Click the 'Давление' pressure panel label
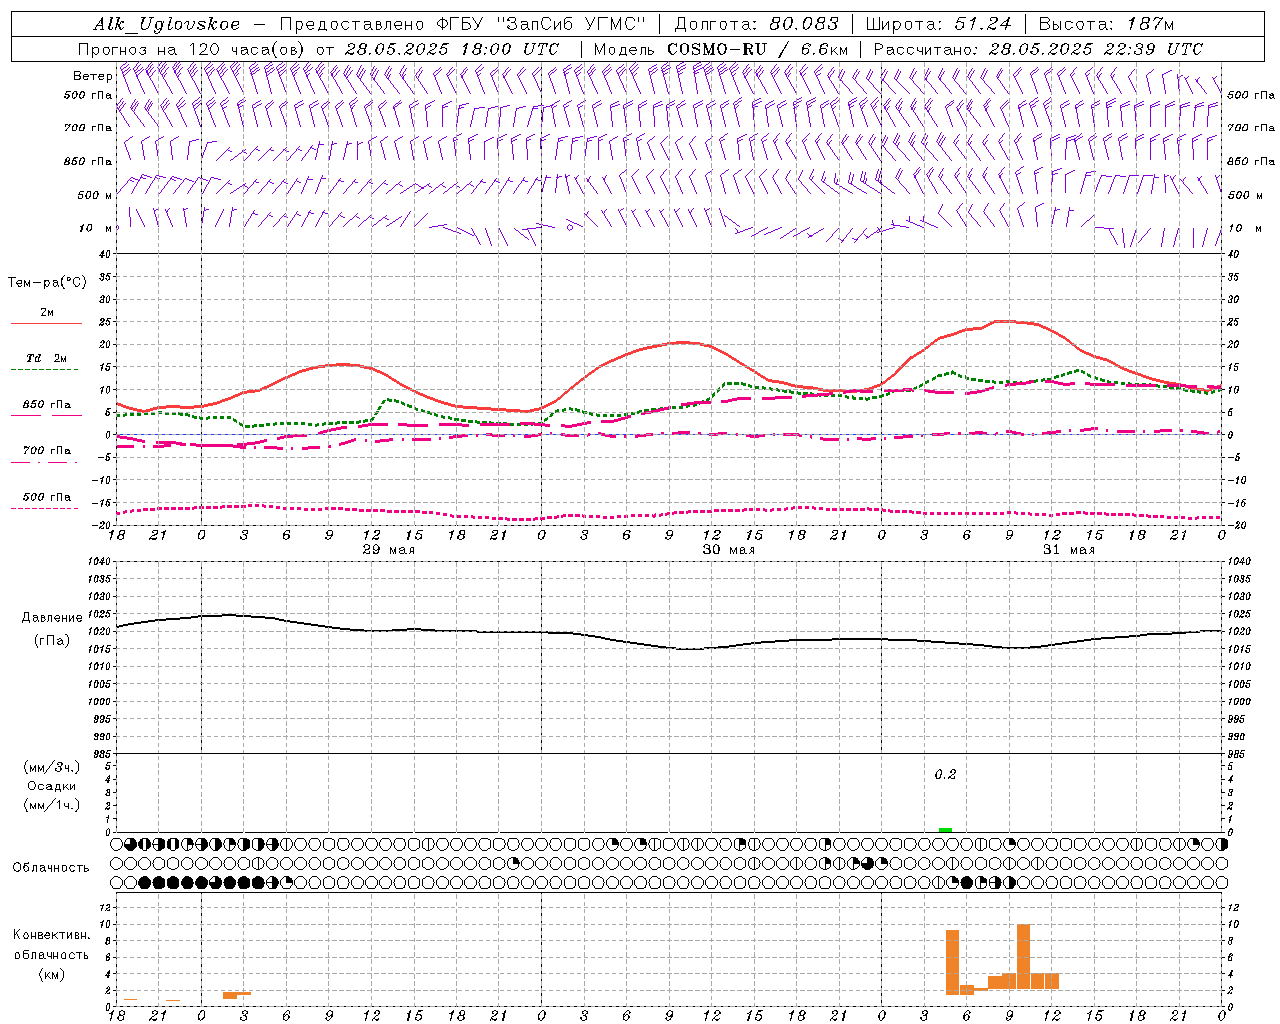The image size is (1280, 1024). click(52, 618)
